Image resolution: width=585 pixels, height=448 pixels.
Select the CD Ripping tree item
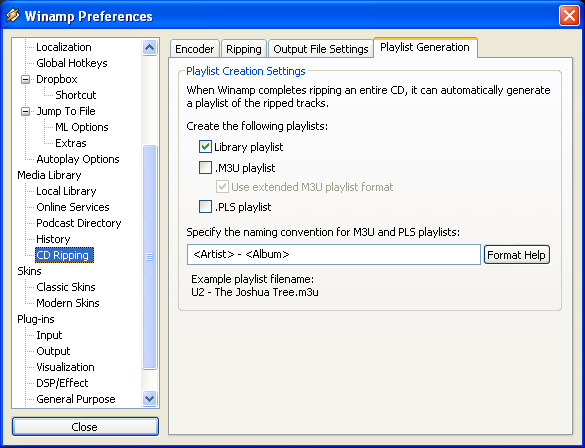[64, 255]
